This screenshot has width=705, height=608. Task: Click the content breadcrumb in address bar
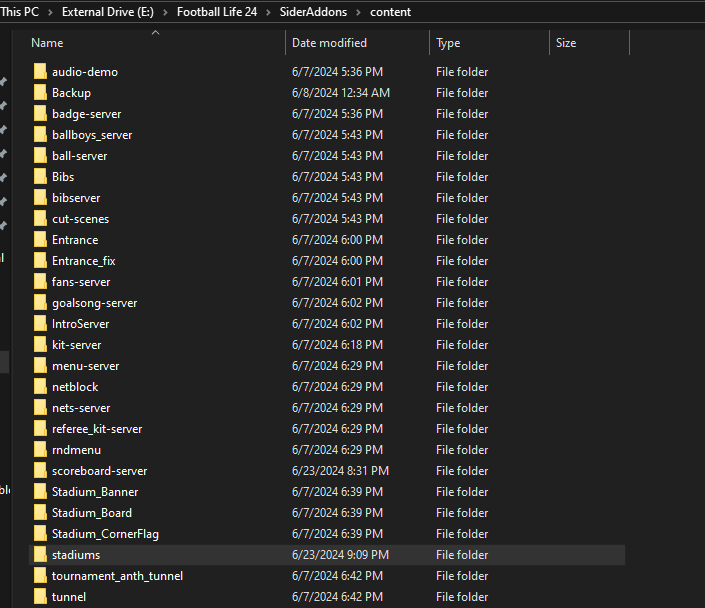[390, 12]
